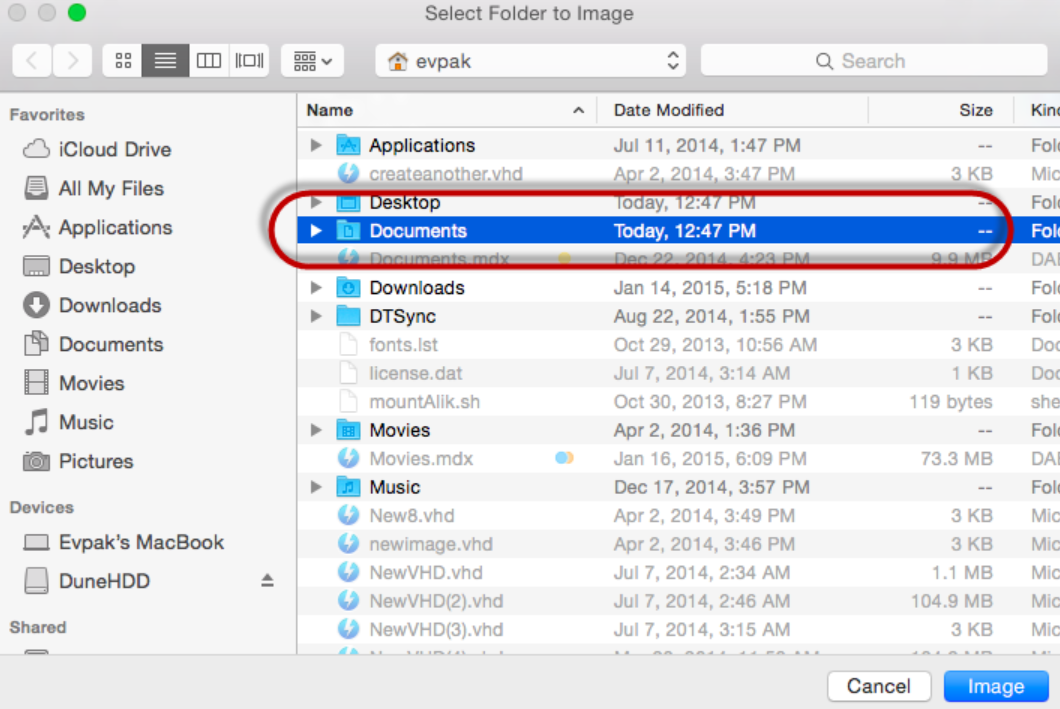Image resolution: width=1060 pixels, height=709 pixels.
Task: Click the Cancel button
Action: tap(878, 686)
